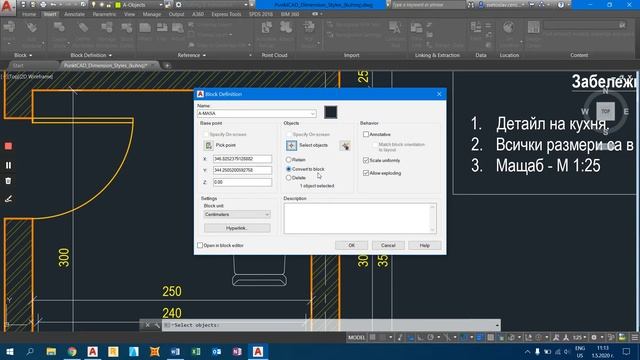Image resolution: width=640 pixels, height=360 pixels.
Task: Show hidden system tray icons
Action: (527, 351)
